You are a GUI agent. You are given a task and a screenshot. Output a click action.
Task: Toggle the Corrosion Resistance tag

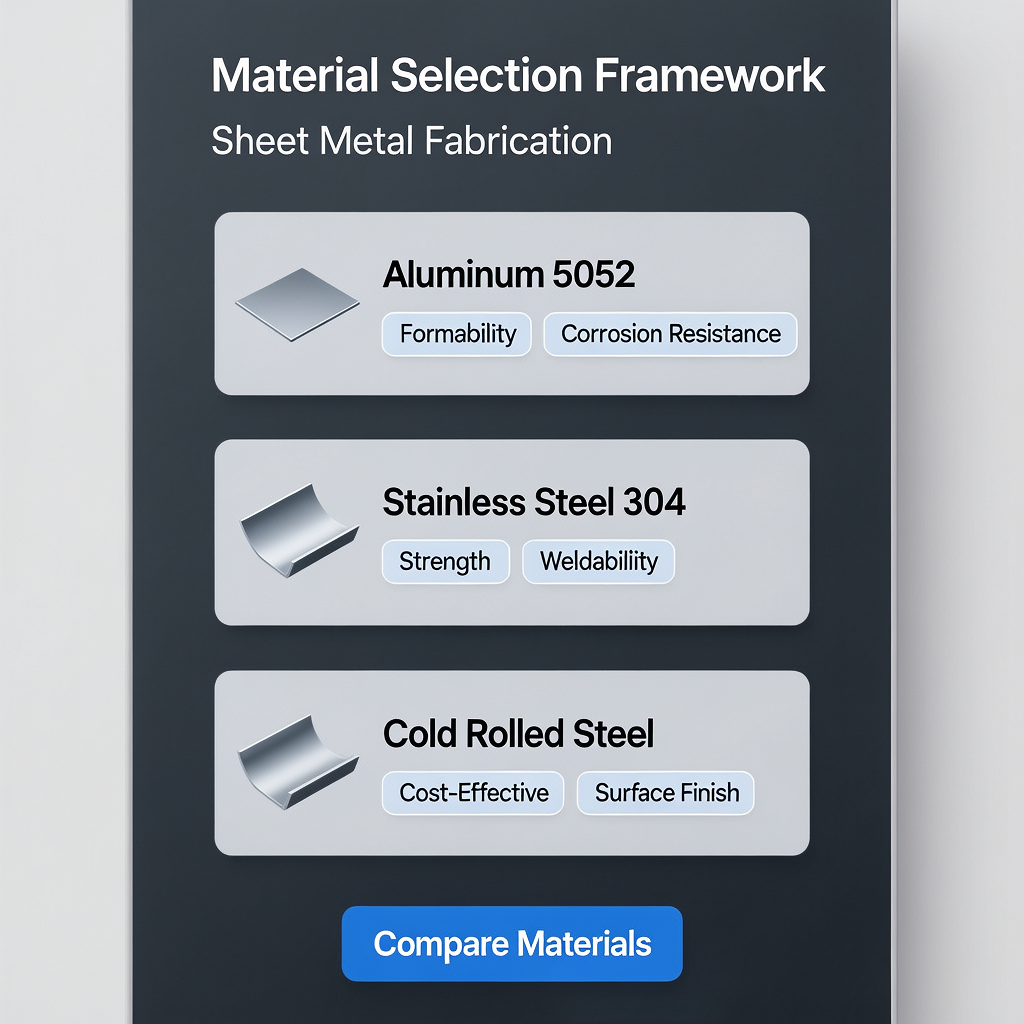point(670,334)
